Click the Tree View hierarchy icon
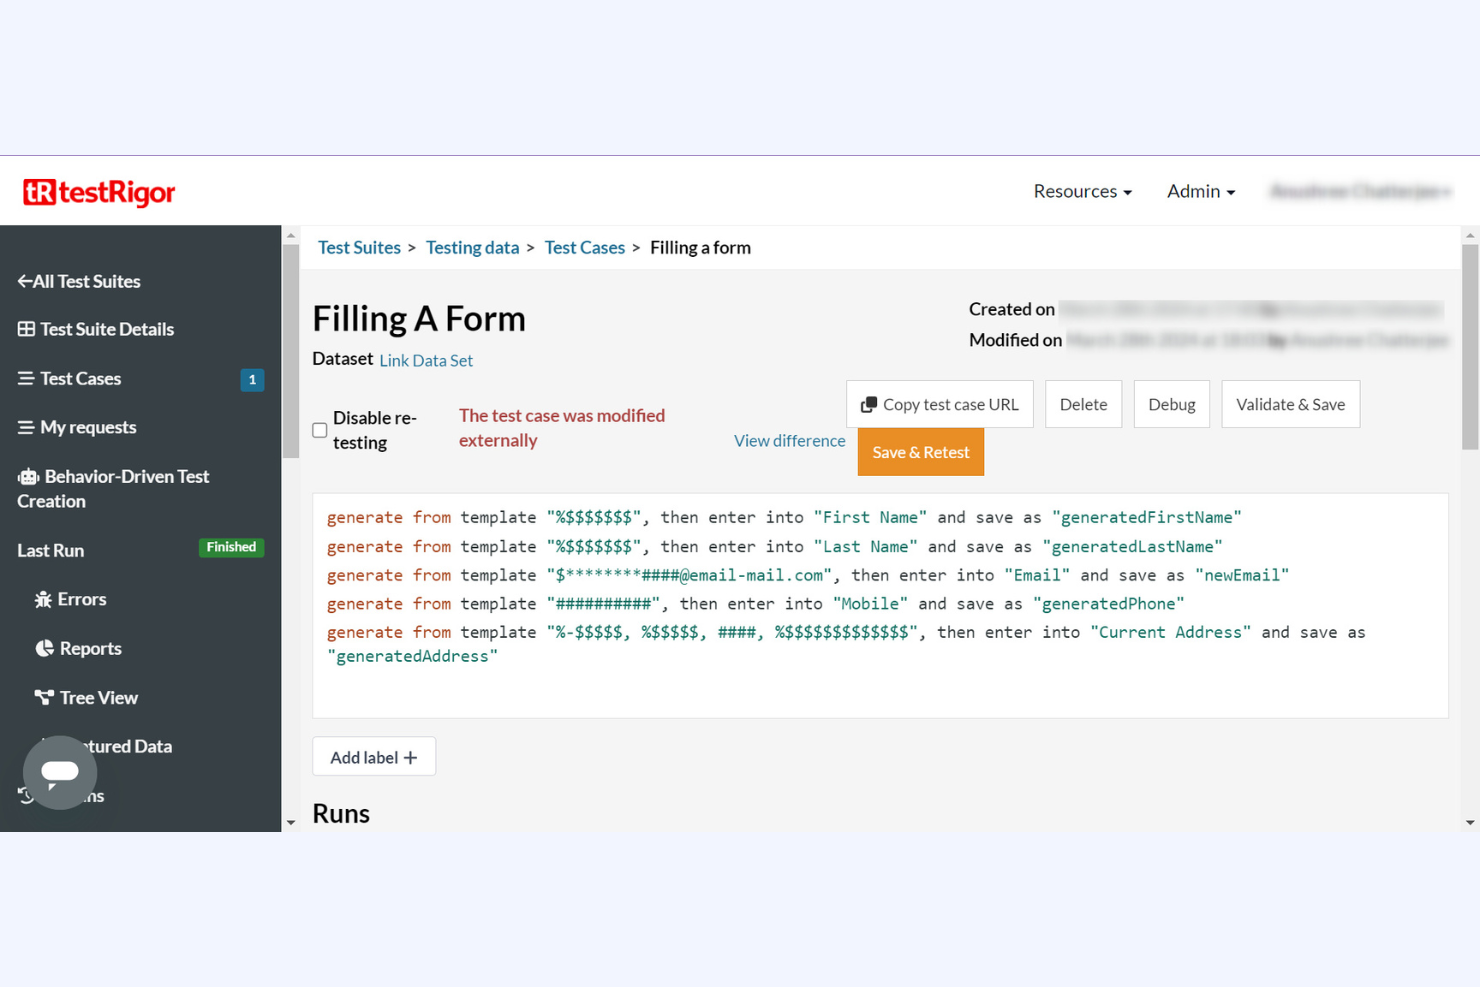 click(x=44, y=698)
